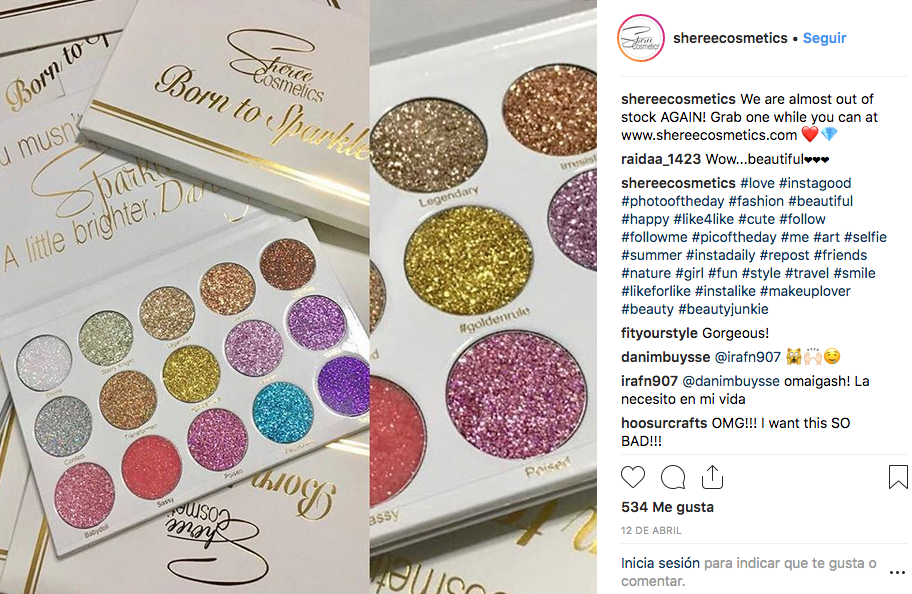Open the @irafn907 mention in danimbuysse's comment
The width and height of the screenshot is (912, 594).
[x=747, y=357]
